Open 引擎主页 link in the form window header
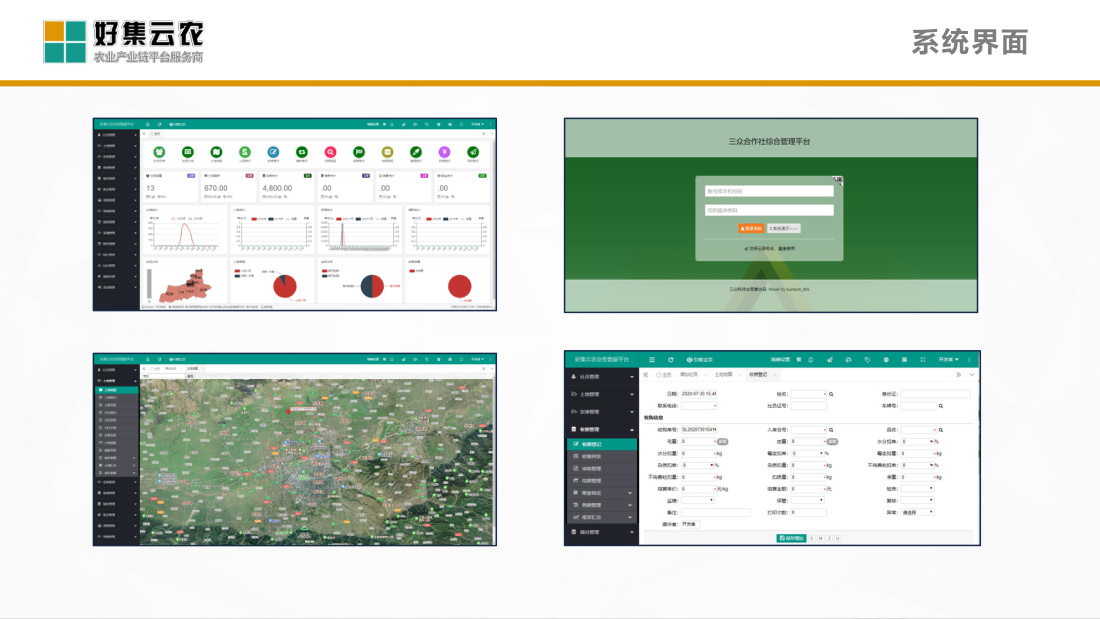This screenshot has width=1100, height=619. (x=699, y=359)
